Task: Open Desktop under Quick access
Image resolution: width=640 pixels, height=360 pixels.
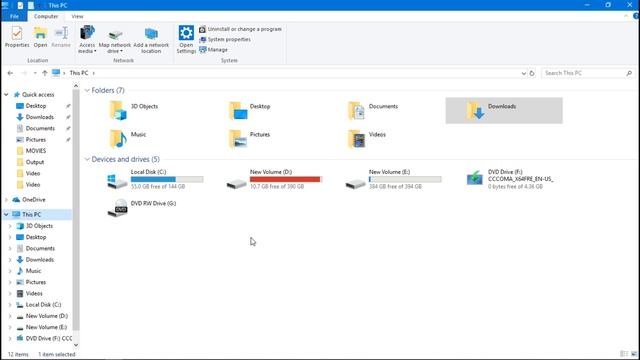Action: [36, 106]
